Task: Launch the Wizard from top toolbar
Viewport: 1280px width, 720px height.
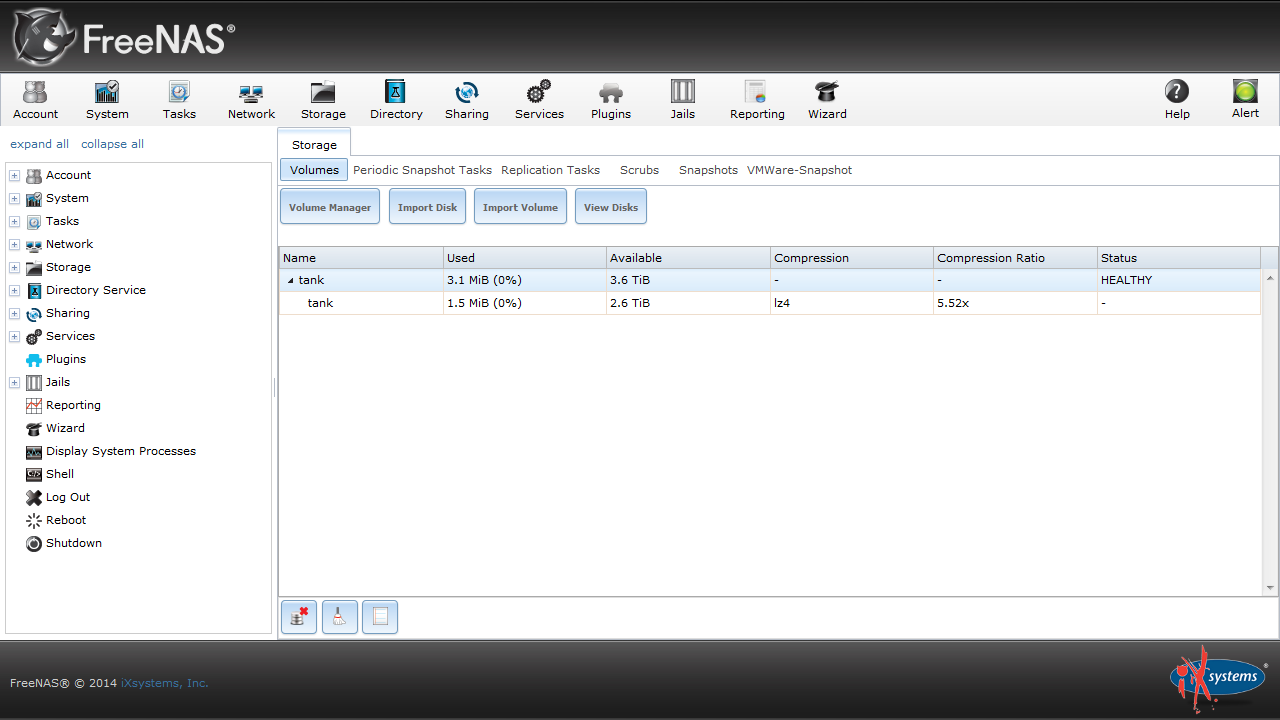Action: coord(827,100)
